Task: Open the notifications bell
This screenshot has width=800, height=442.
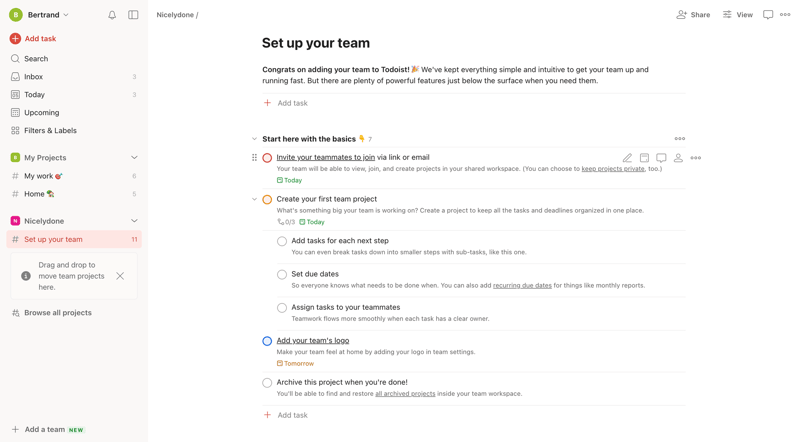Action: coord(112,15)
